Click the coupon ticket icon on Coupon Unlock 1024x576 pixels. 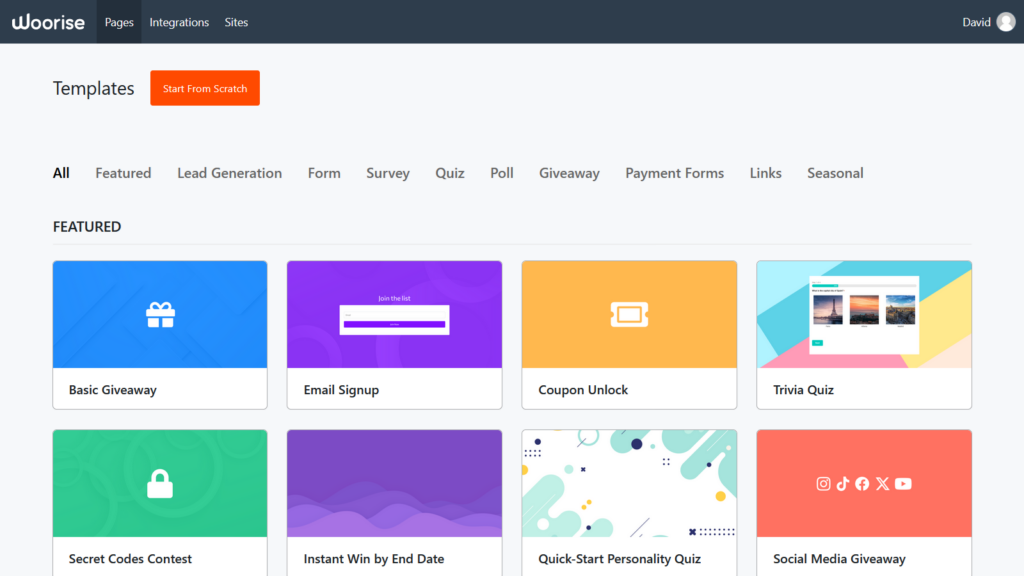point(629,313)
